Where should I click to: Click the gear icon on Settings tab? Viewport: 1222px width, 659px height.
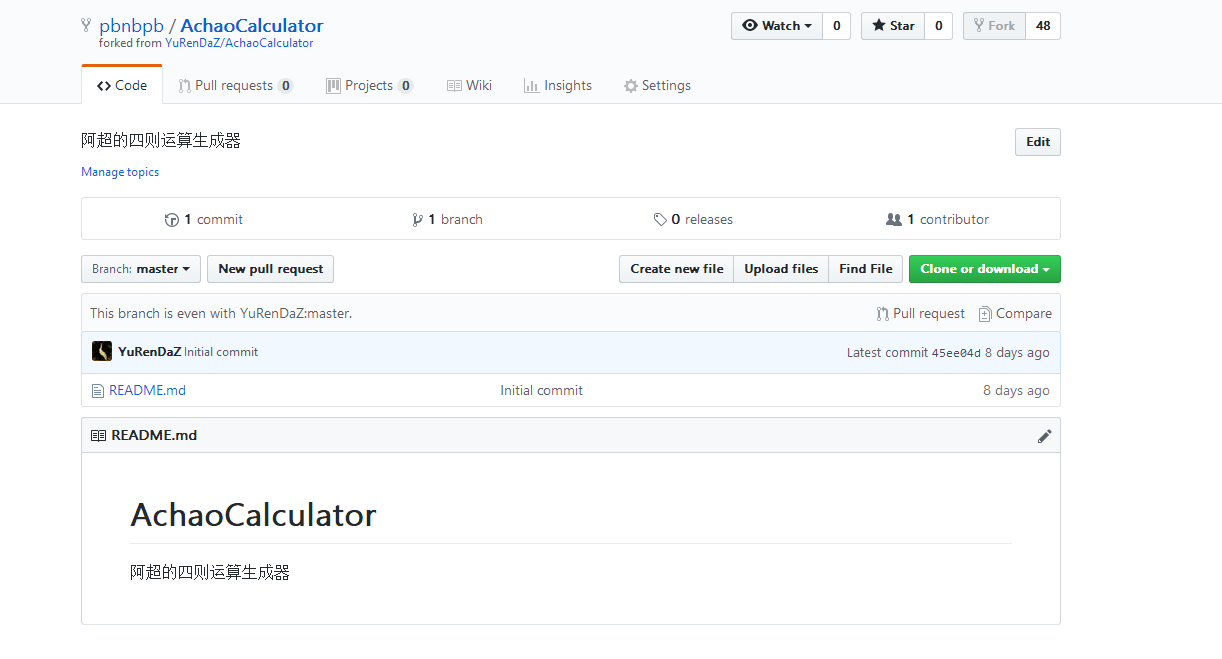point(630,86)
